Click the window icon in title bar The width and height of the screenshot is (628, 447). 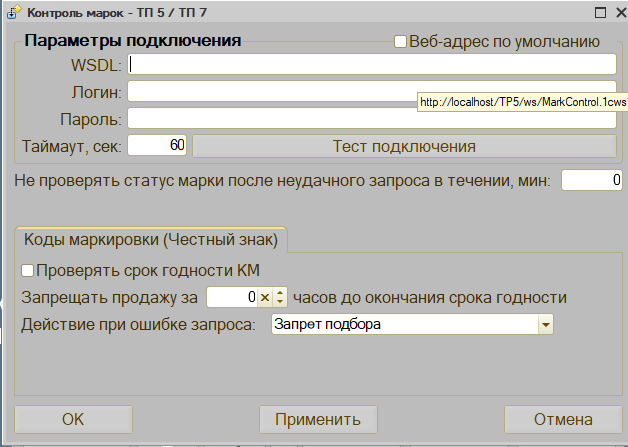(x=12, y=13)
